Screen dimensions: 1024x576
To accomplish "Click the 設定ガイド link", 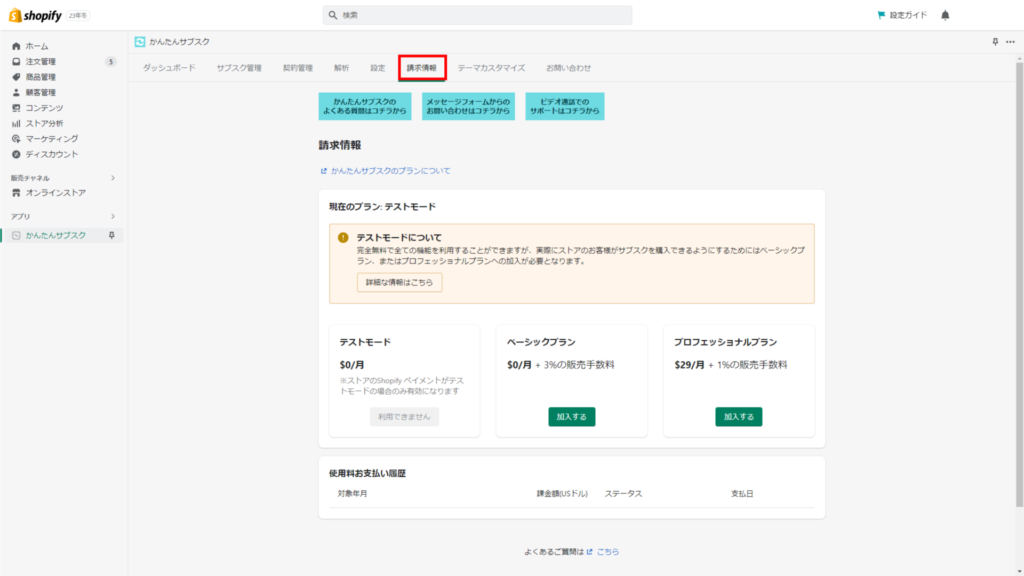I will click(908, 15).
